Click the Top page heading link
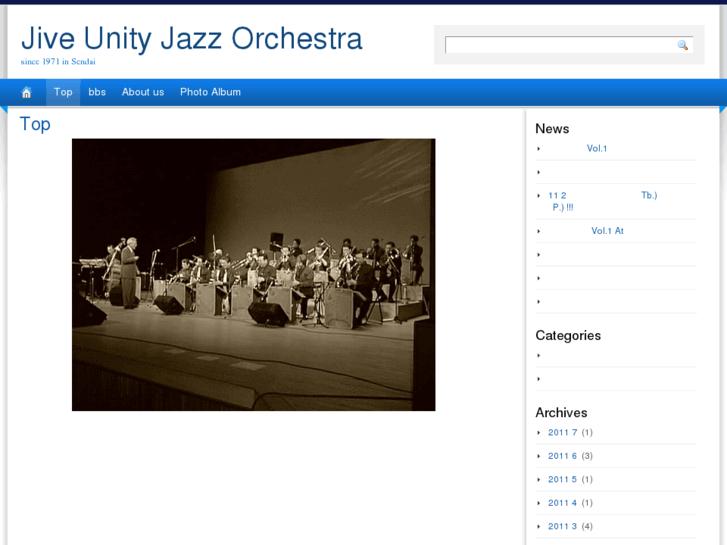 point(35,124)
